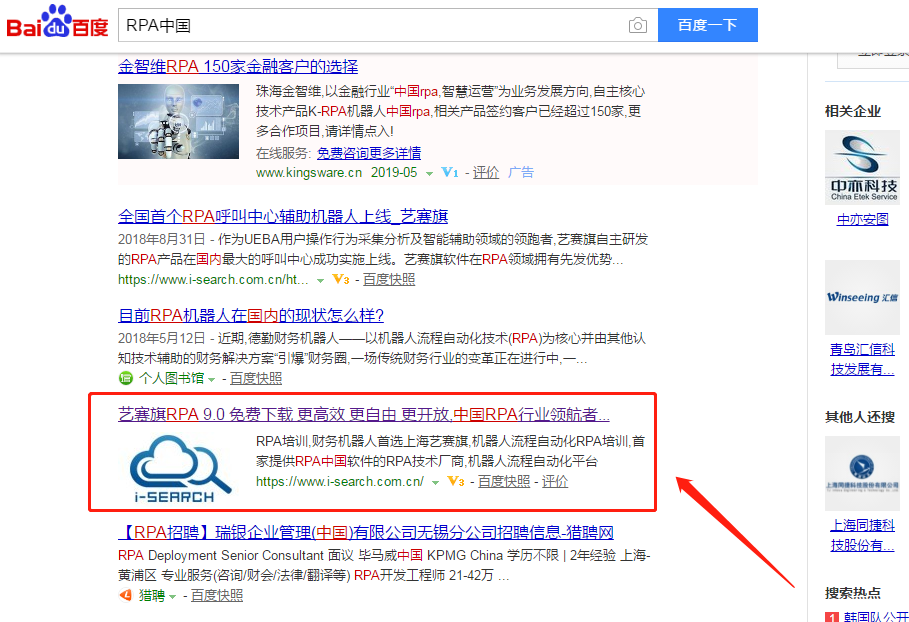
Task: Open result 目前RPA机器人在国内的现状怎么样?
Action: coord(251,315)
